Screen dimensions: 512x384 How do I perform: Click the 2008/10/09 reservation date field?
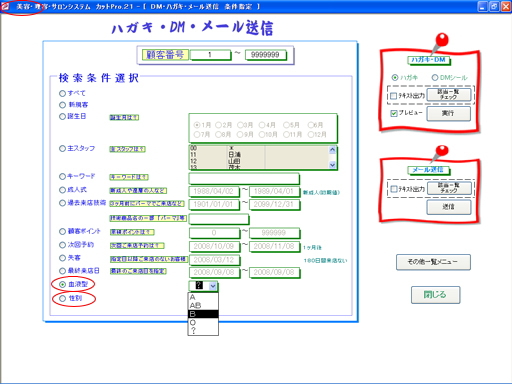[x=214, y=246]
